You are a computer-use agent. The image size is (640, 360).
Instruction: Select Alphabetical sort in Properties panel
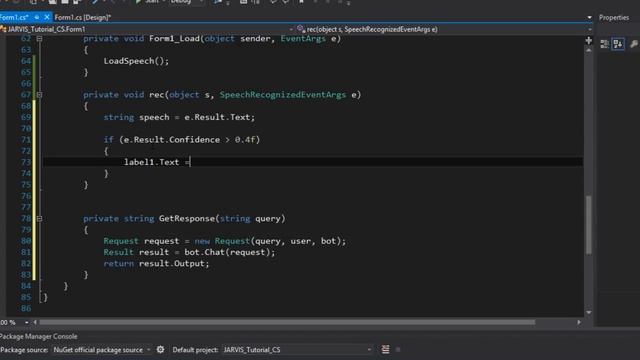coord(618,44)
